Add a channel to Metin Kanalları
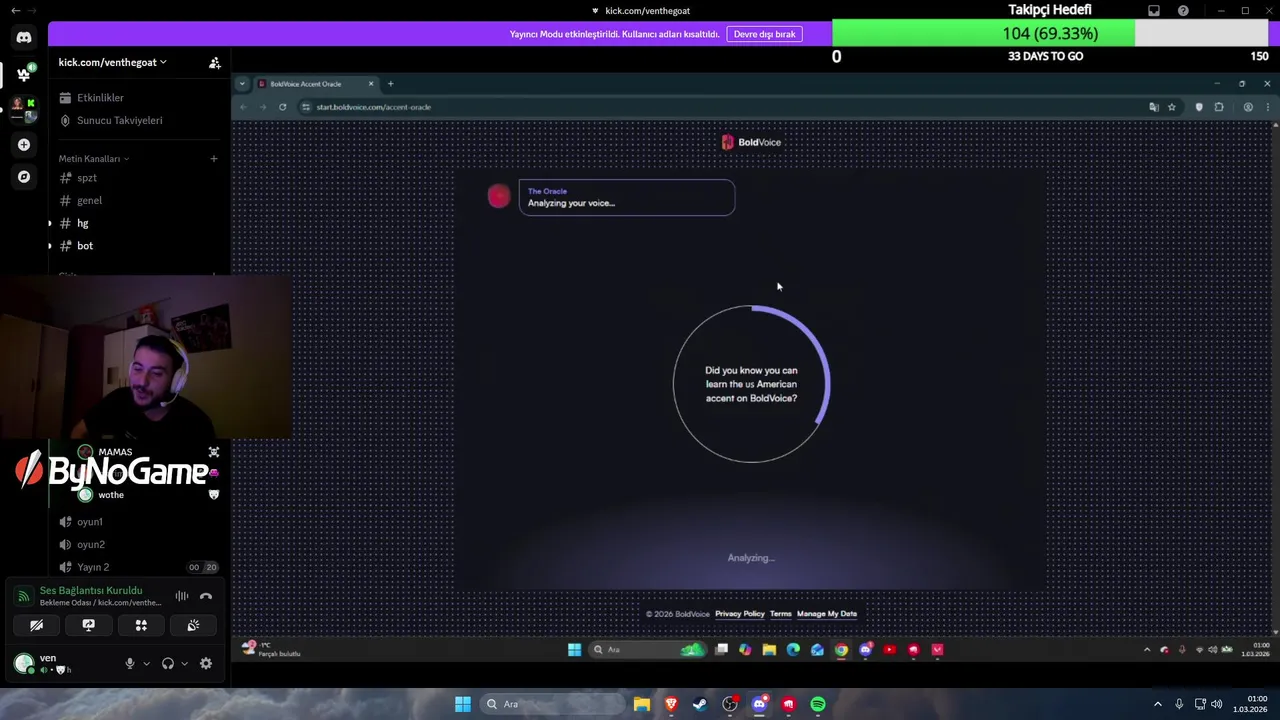The image size is (1280, 720). point(213,158)
